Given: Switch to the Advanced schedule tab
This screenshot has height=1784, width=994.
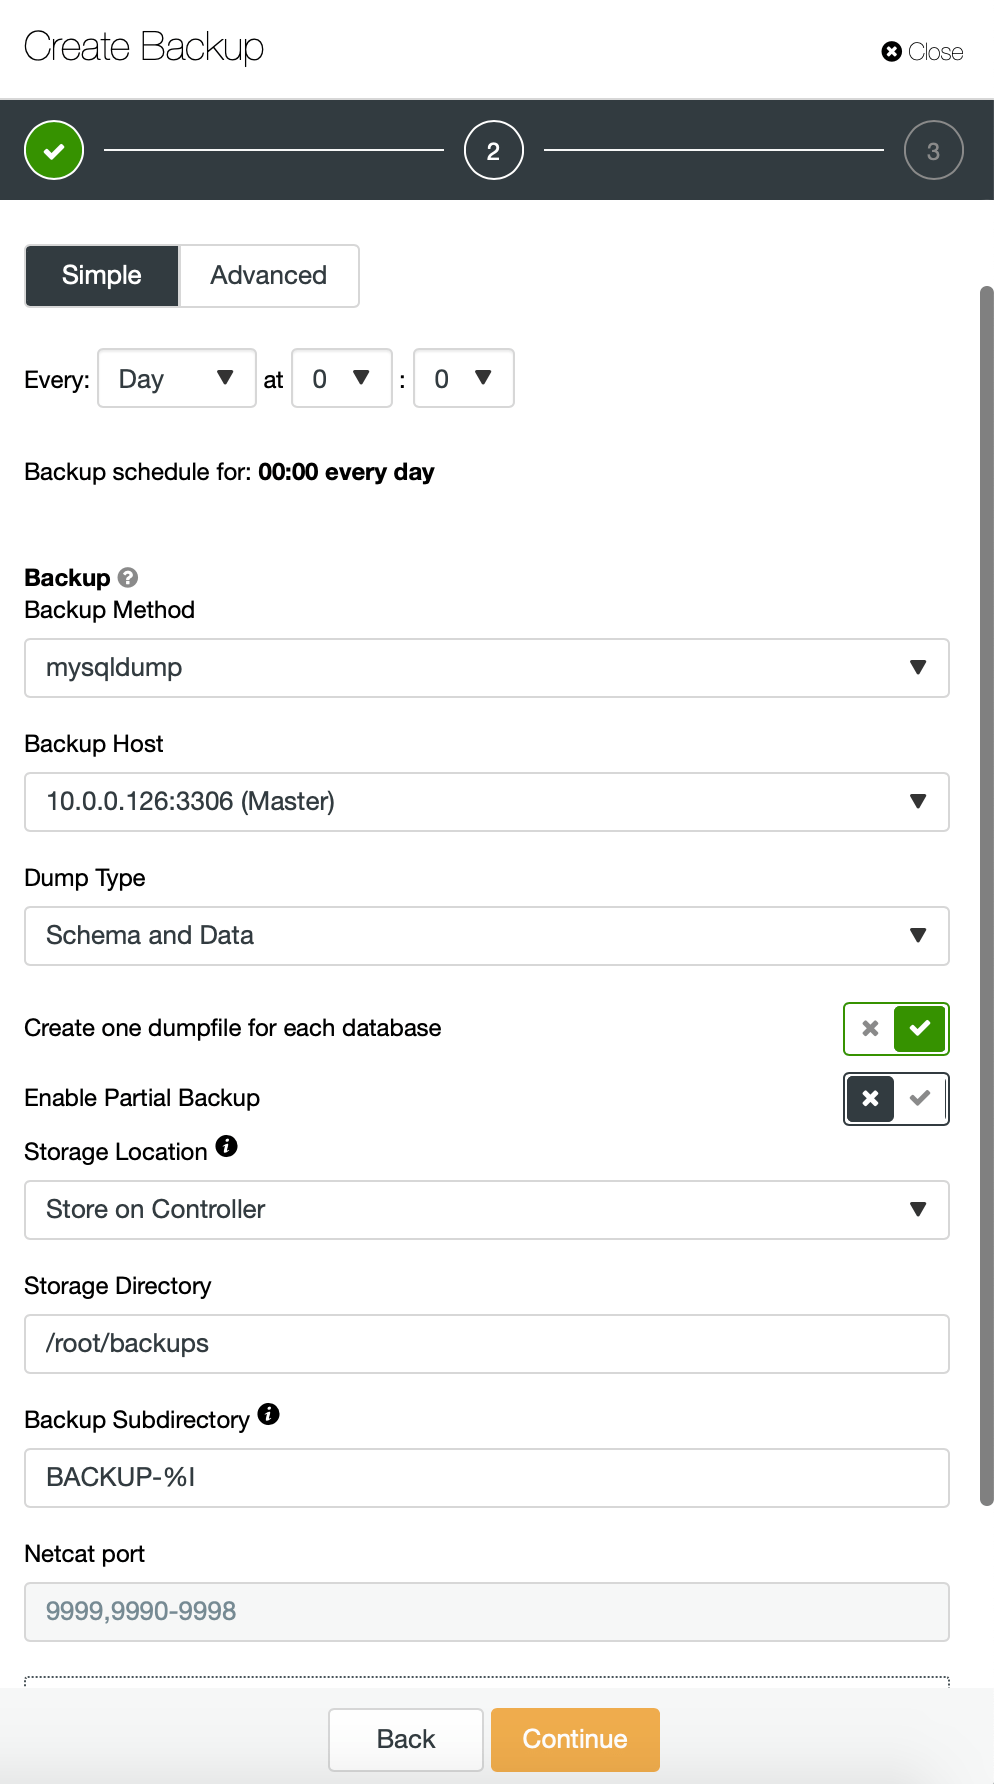Looking at the screenshot, I should 268,275.
